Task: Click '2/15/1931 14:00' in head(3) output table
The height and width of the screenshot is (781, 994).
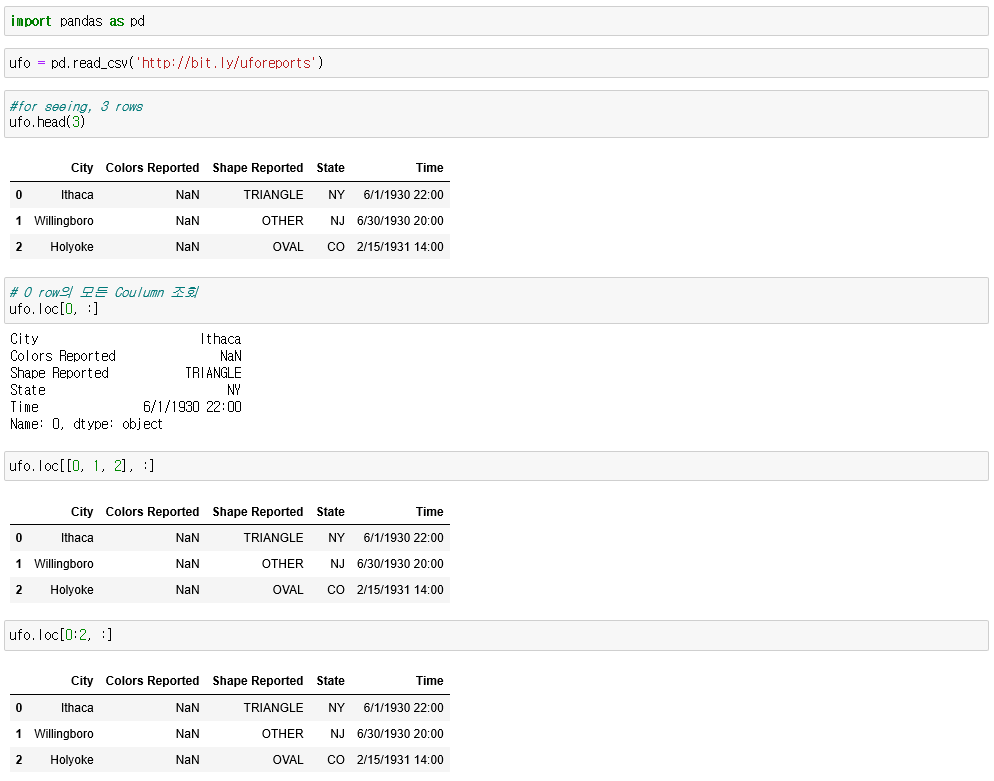Action: [400, 247]
